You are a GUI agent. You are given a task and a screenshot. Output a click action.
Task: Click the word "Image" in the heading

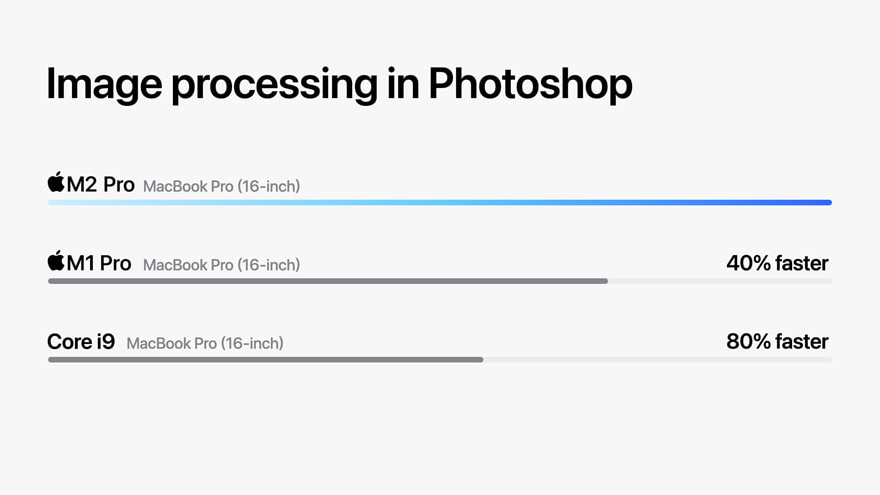(x=104, y=84)
